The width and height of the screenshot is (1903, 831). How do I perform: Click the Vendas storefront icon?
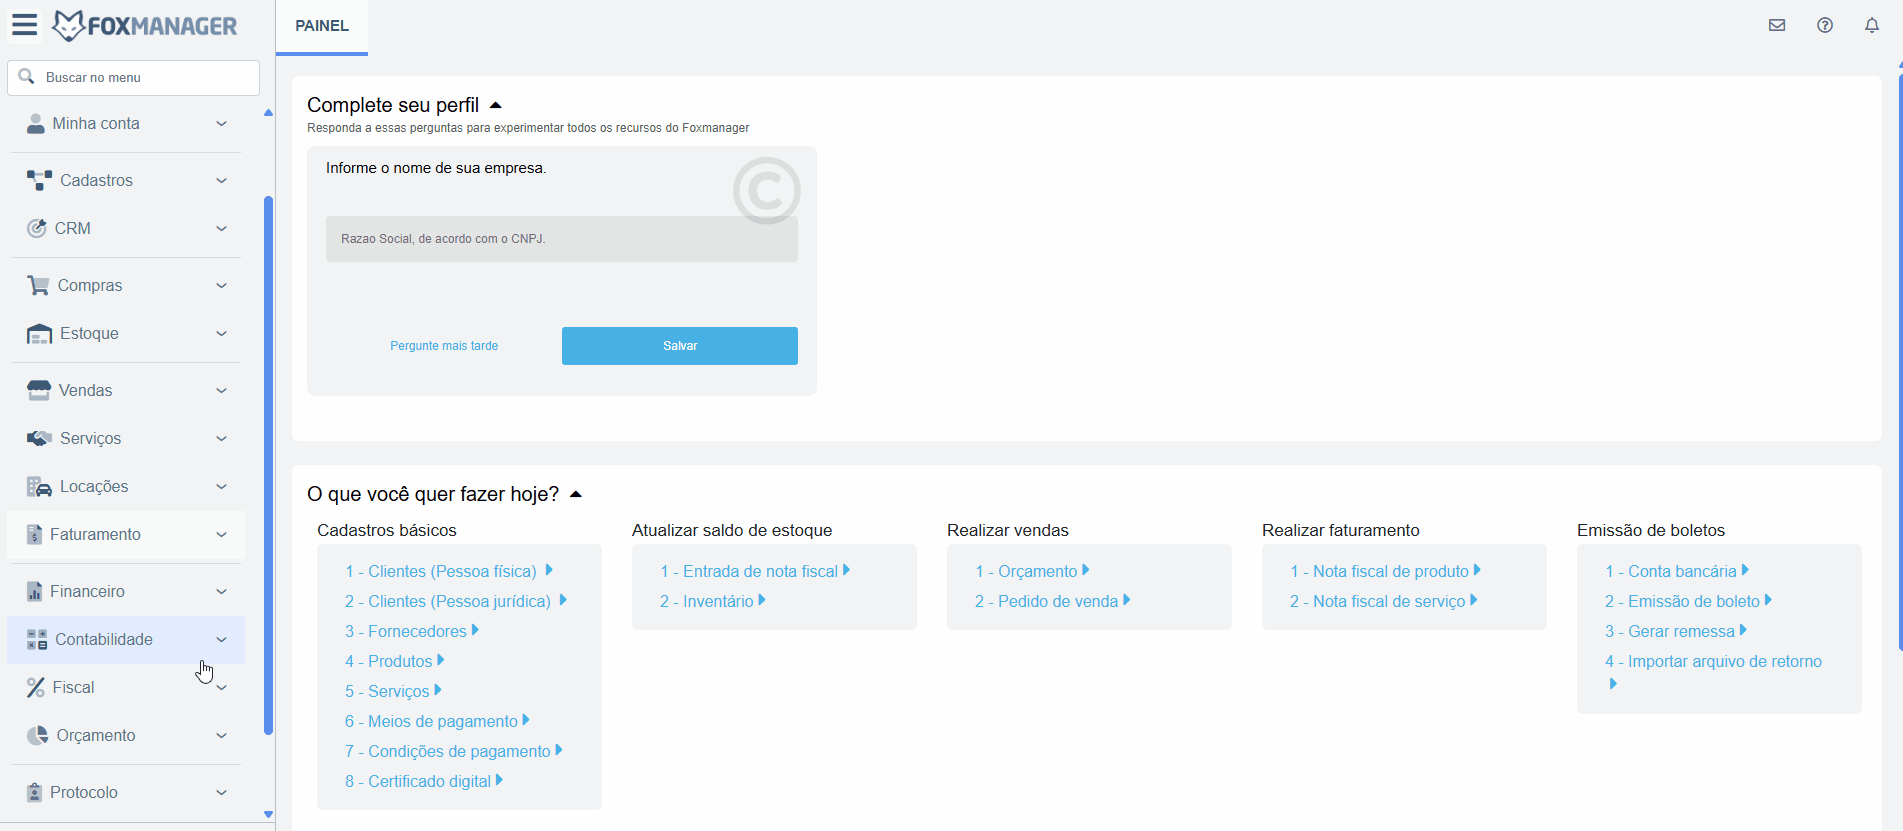click(x=39, y=390)
